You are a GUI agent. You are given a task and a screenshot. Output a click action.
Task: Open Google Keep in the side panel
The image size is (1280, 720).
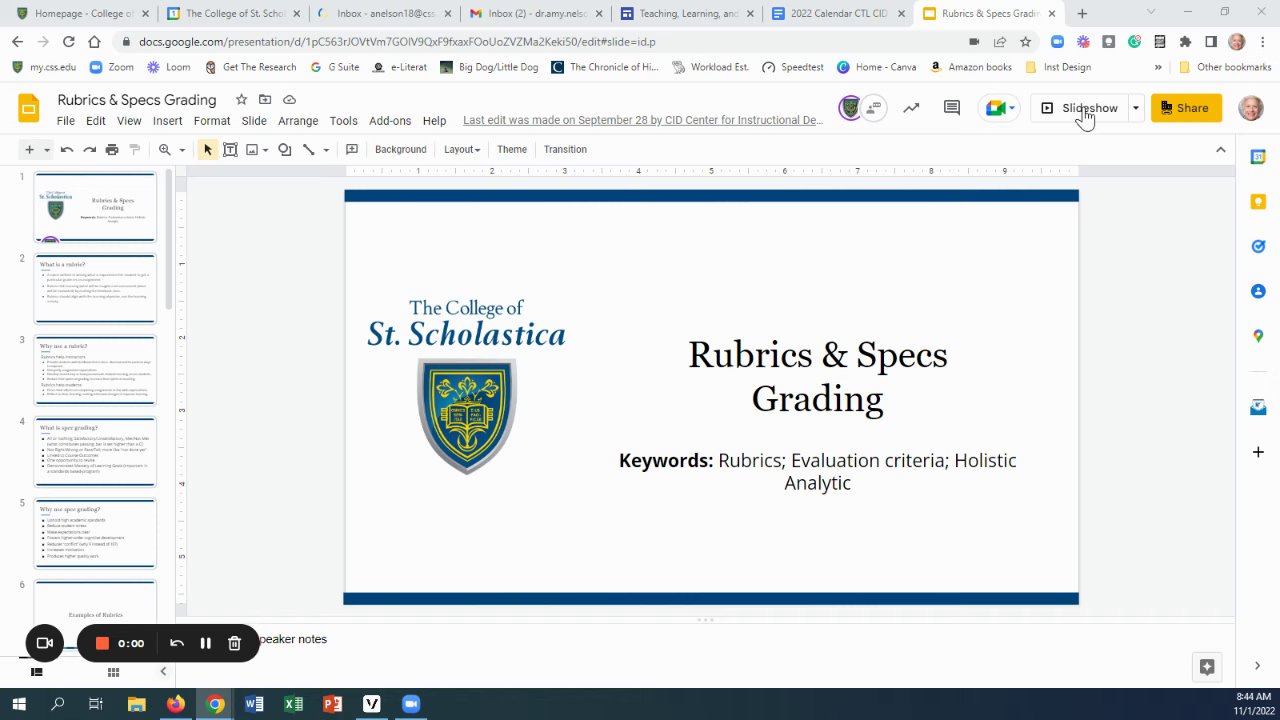click(1258, 201)
